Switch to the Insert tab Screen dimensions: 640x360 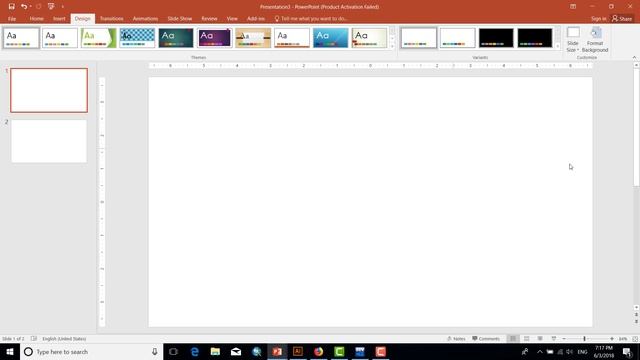click(59, 19)
